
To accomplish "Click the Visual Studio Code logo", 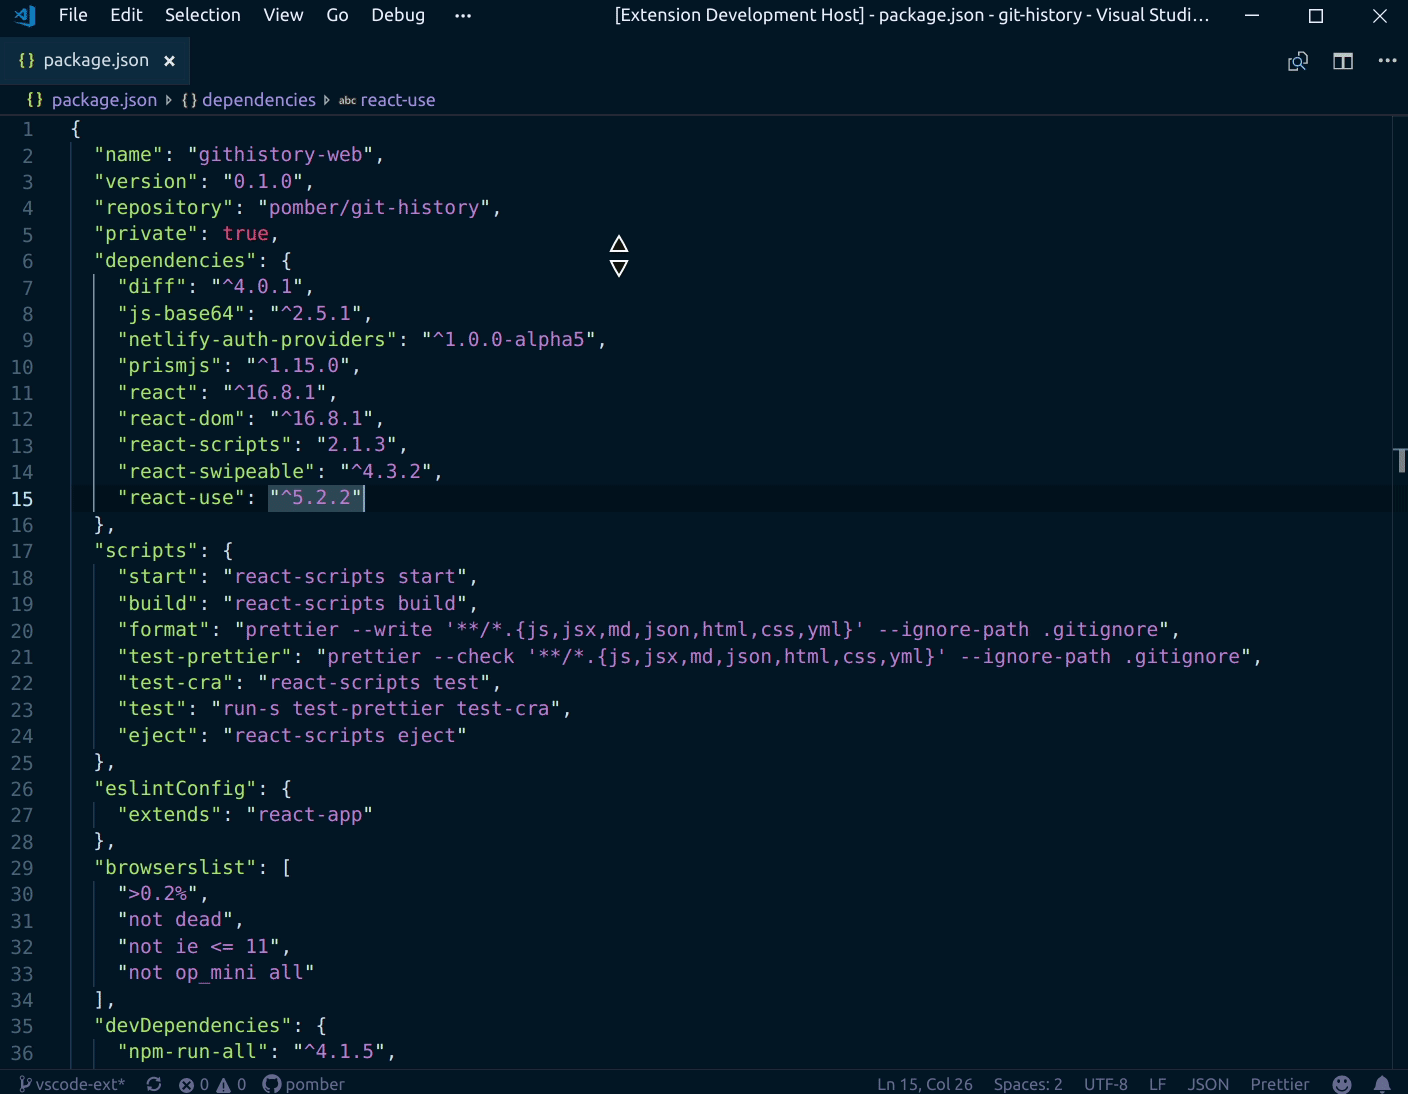I will point(23,15).
